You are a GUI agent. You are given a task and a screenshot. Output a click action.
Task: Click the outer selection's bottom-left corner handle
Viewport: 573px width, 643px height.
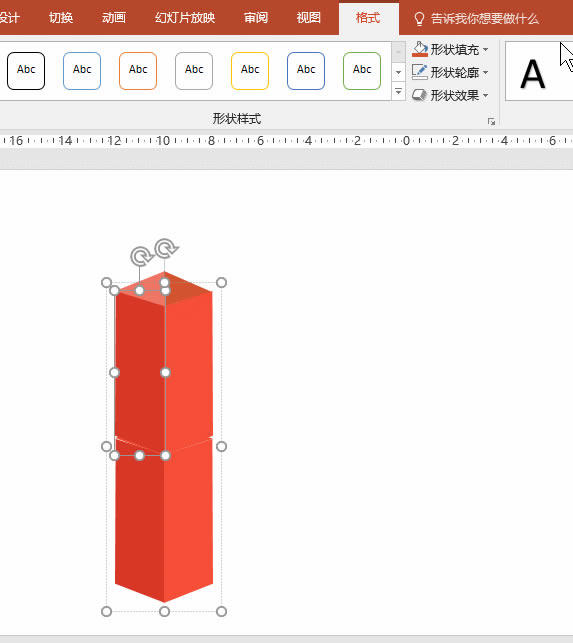106,612
